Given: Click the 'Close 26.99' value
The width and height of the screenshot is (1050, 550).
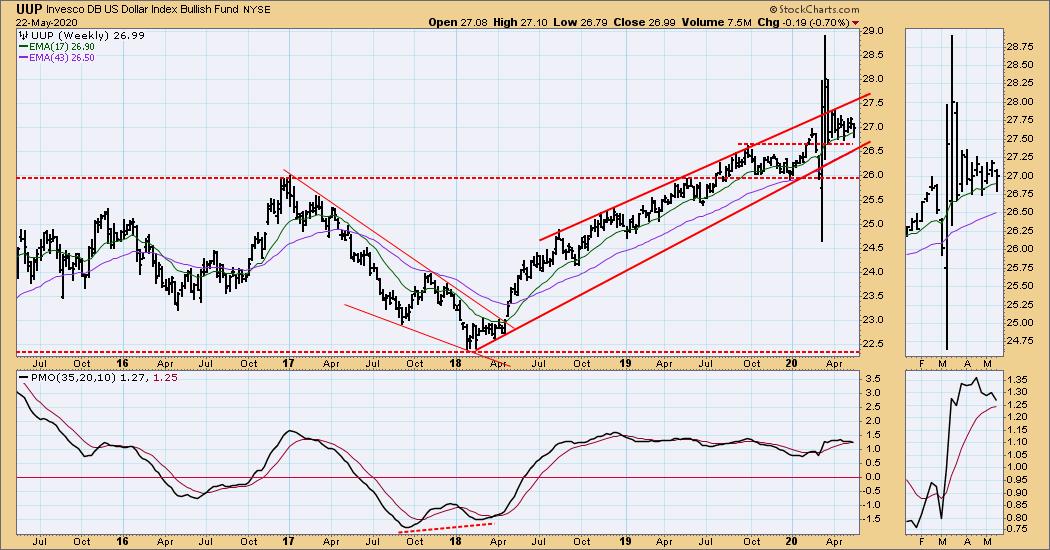Looking at the screenshot, I should [644, 22].
